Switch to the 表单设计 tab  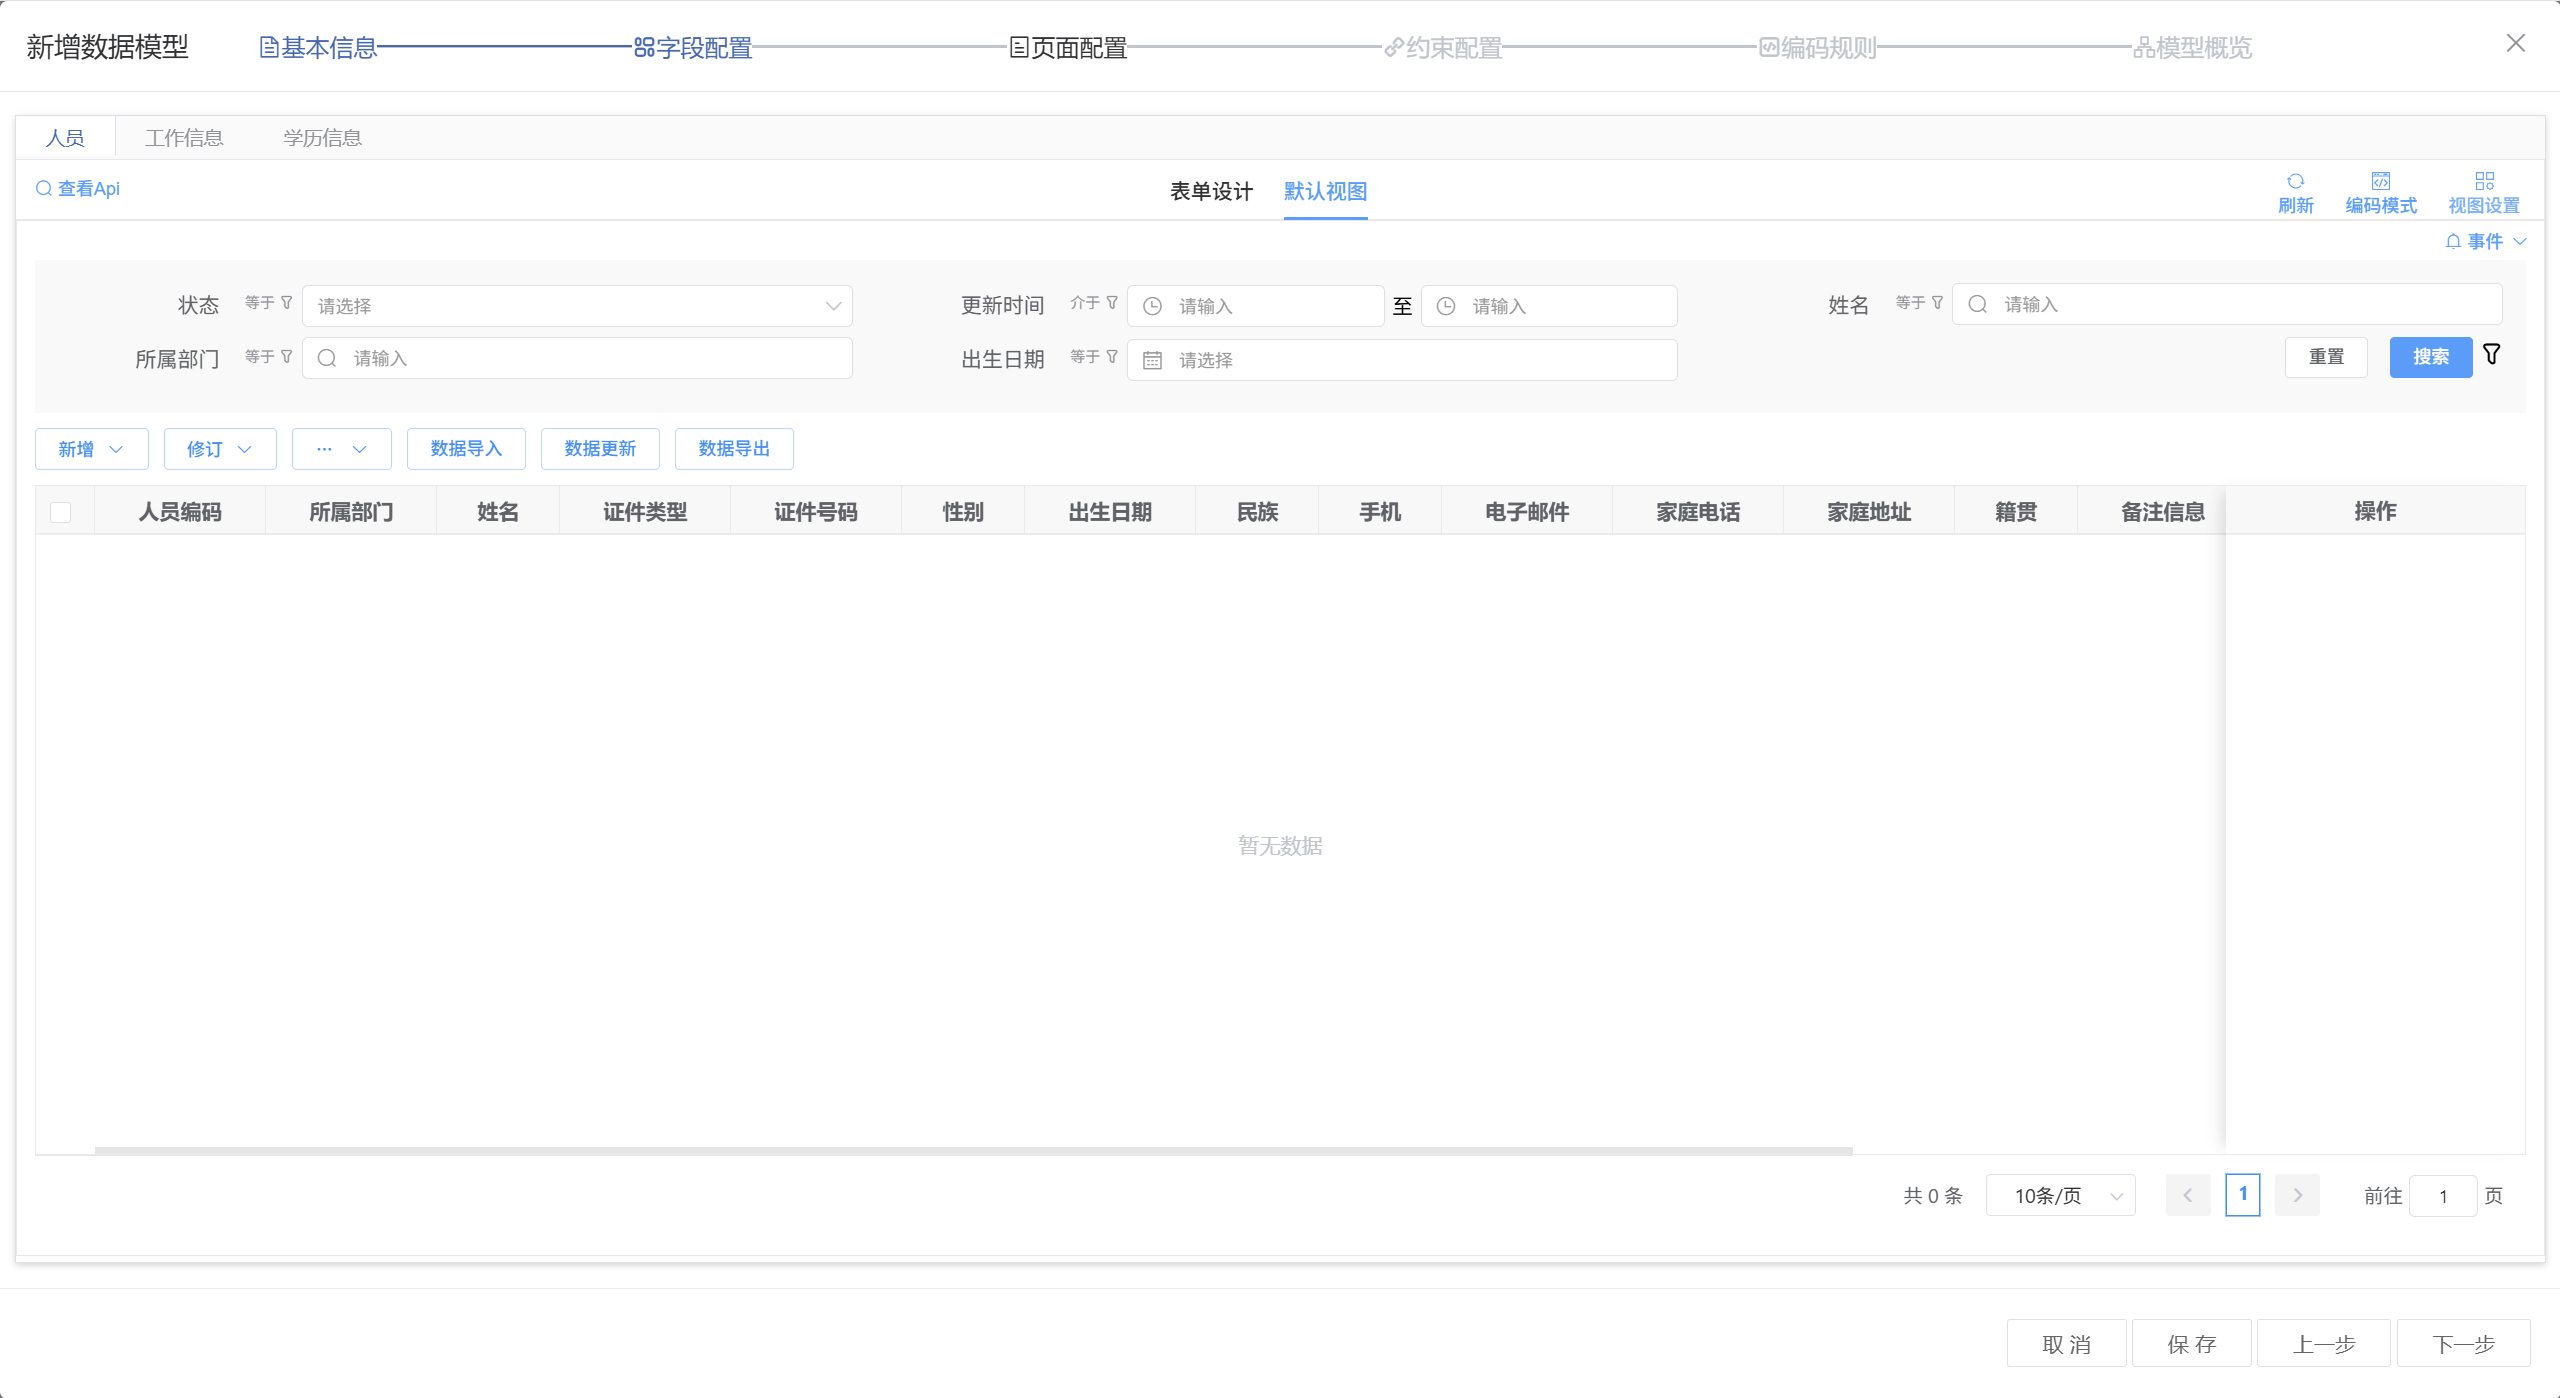click(1211, 191)
